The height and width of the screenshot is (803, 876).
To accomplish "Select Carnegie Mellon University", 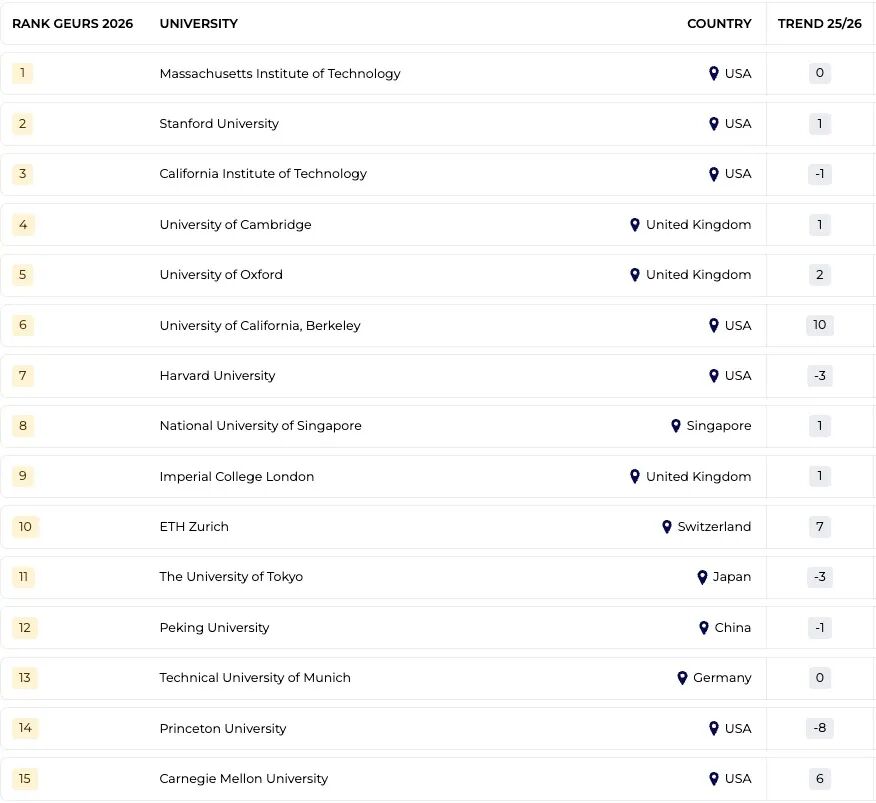I will [x=243, y=779].
